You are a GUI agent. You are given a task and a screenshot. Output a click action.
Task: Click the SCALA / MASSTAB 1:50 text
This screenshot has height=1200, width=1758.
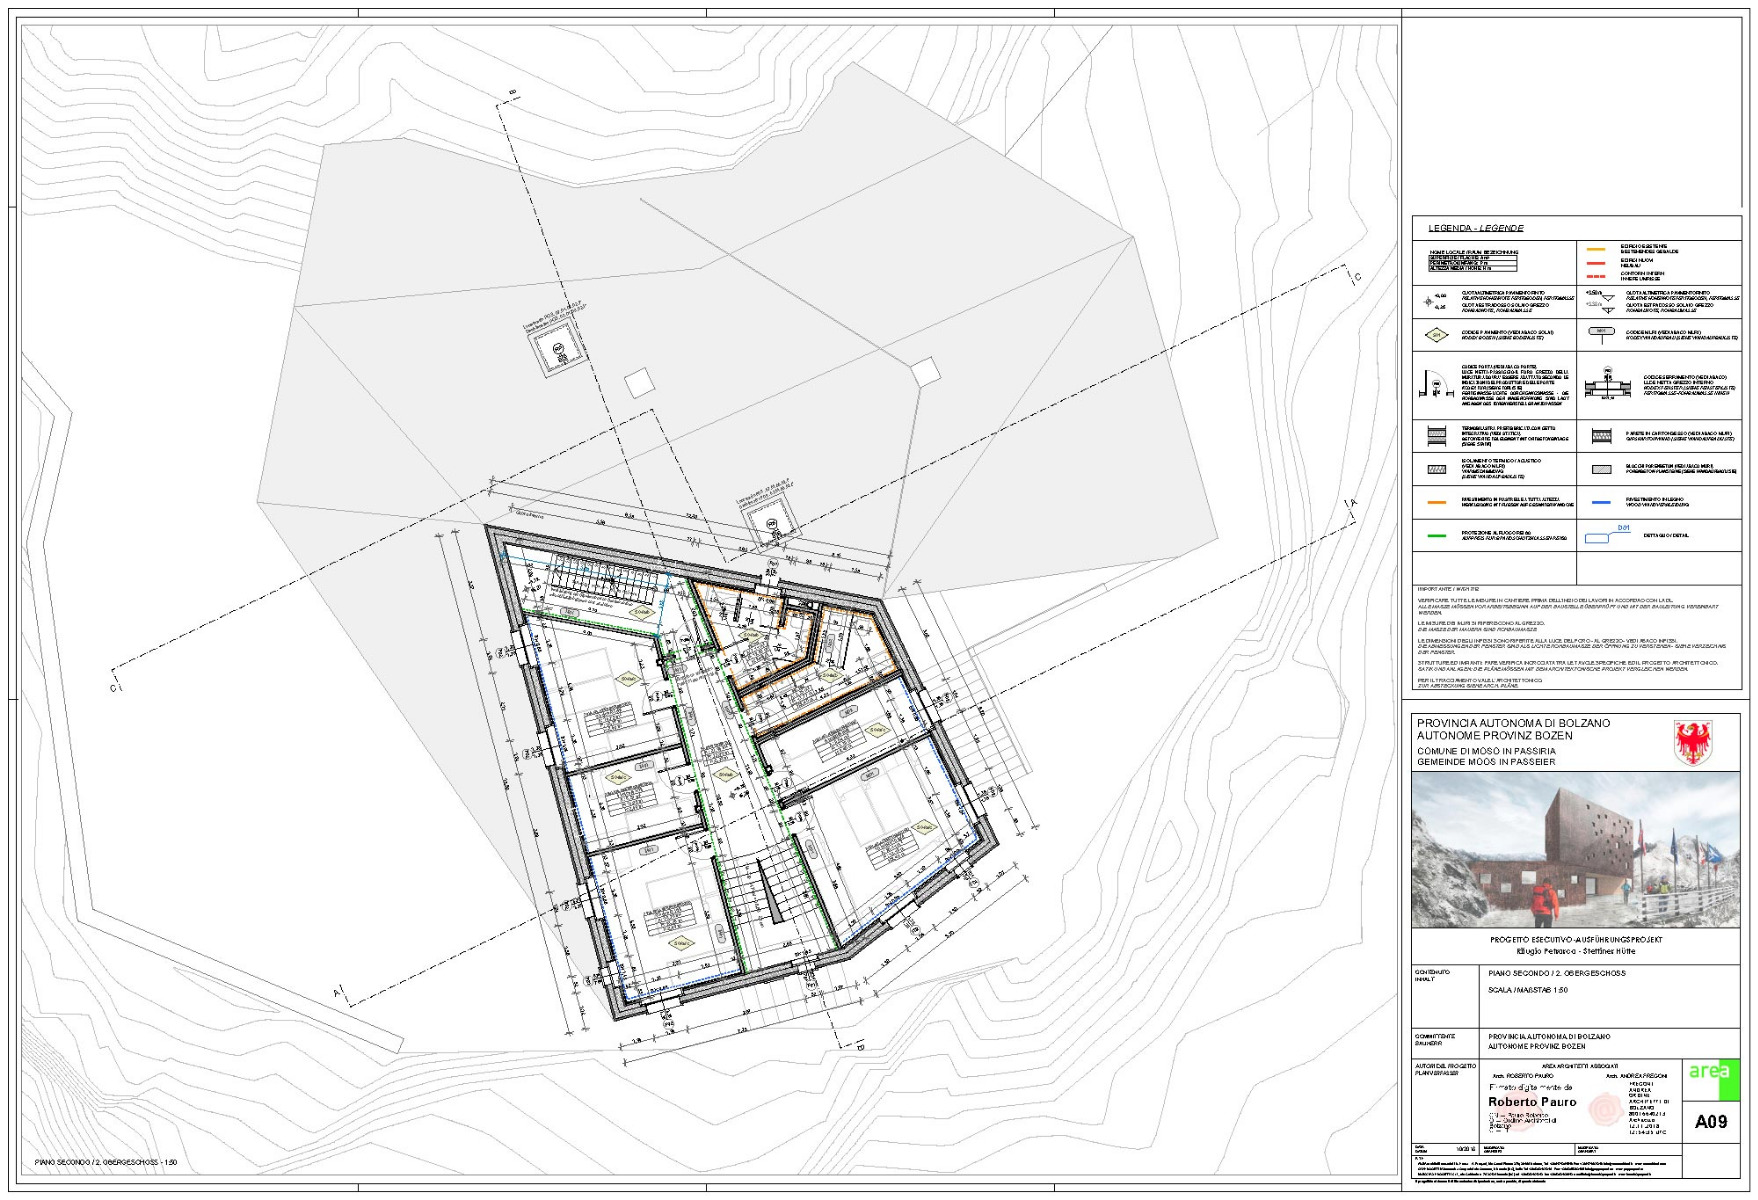[1529, 990]
